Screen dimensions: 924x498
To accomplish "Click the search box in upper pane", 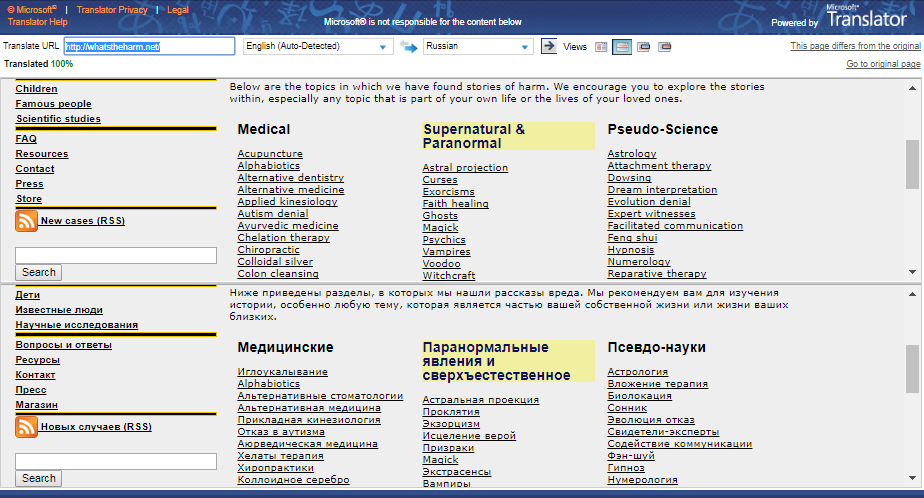I will [x=116, y=255].
